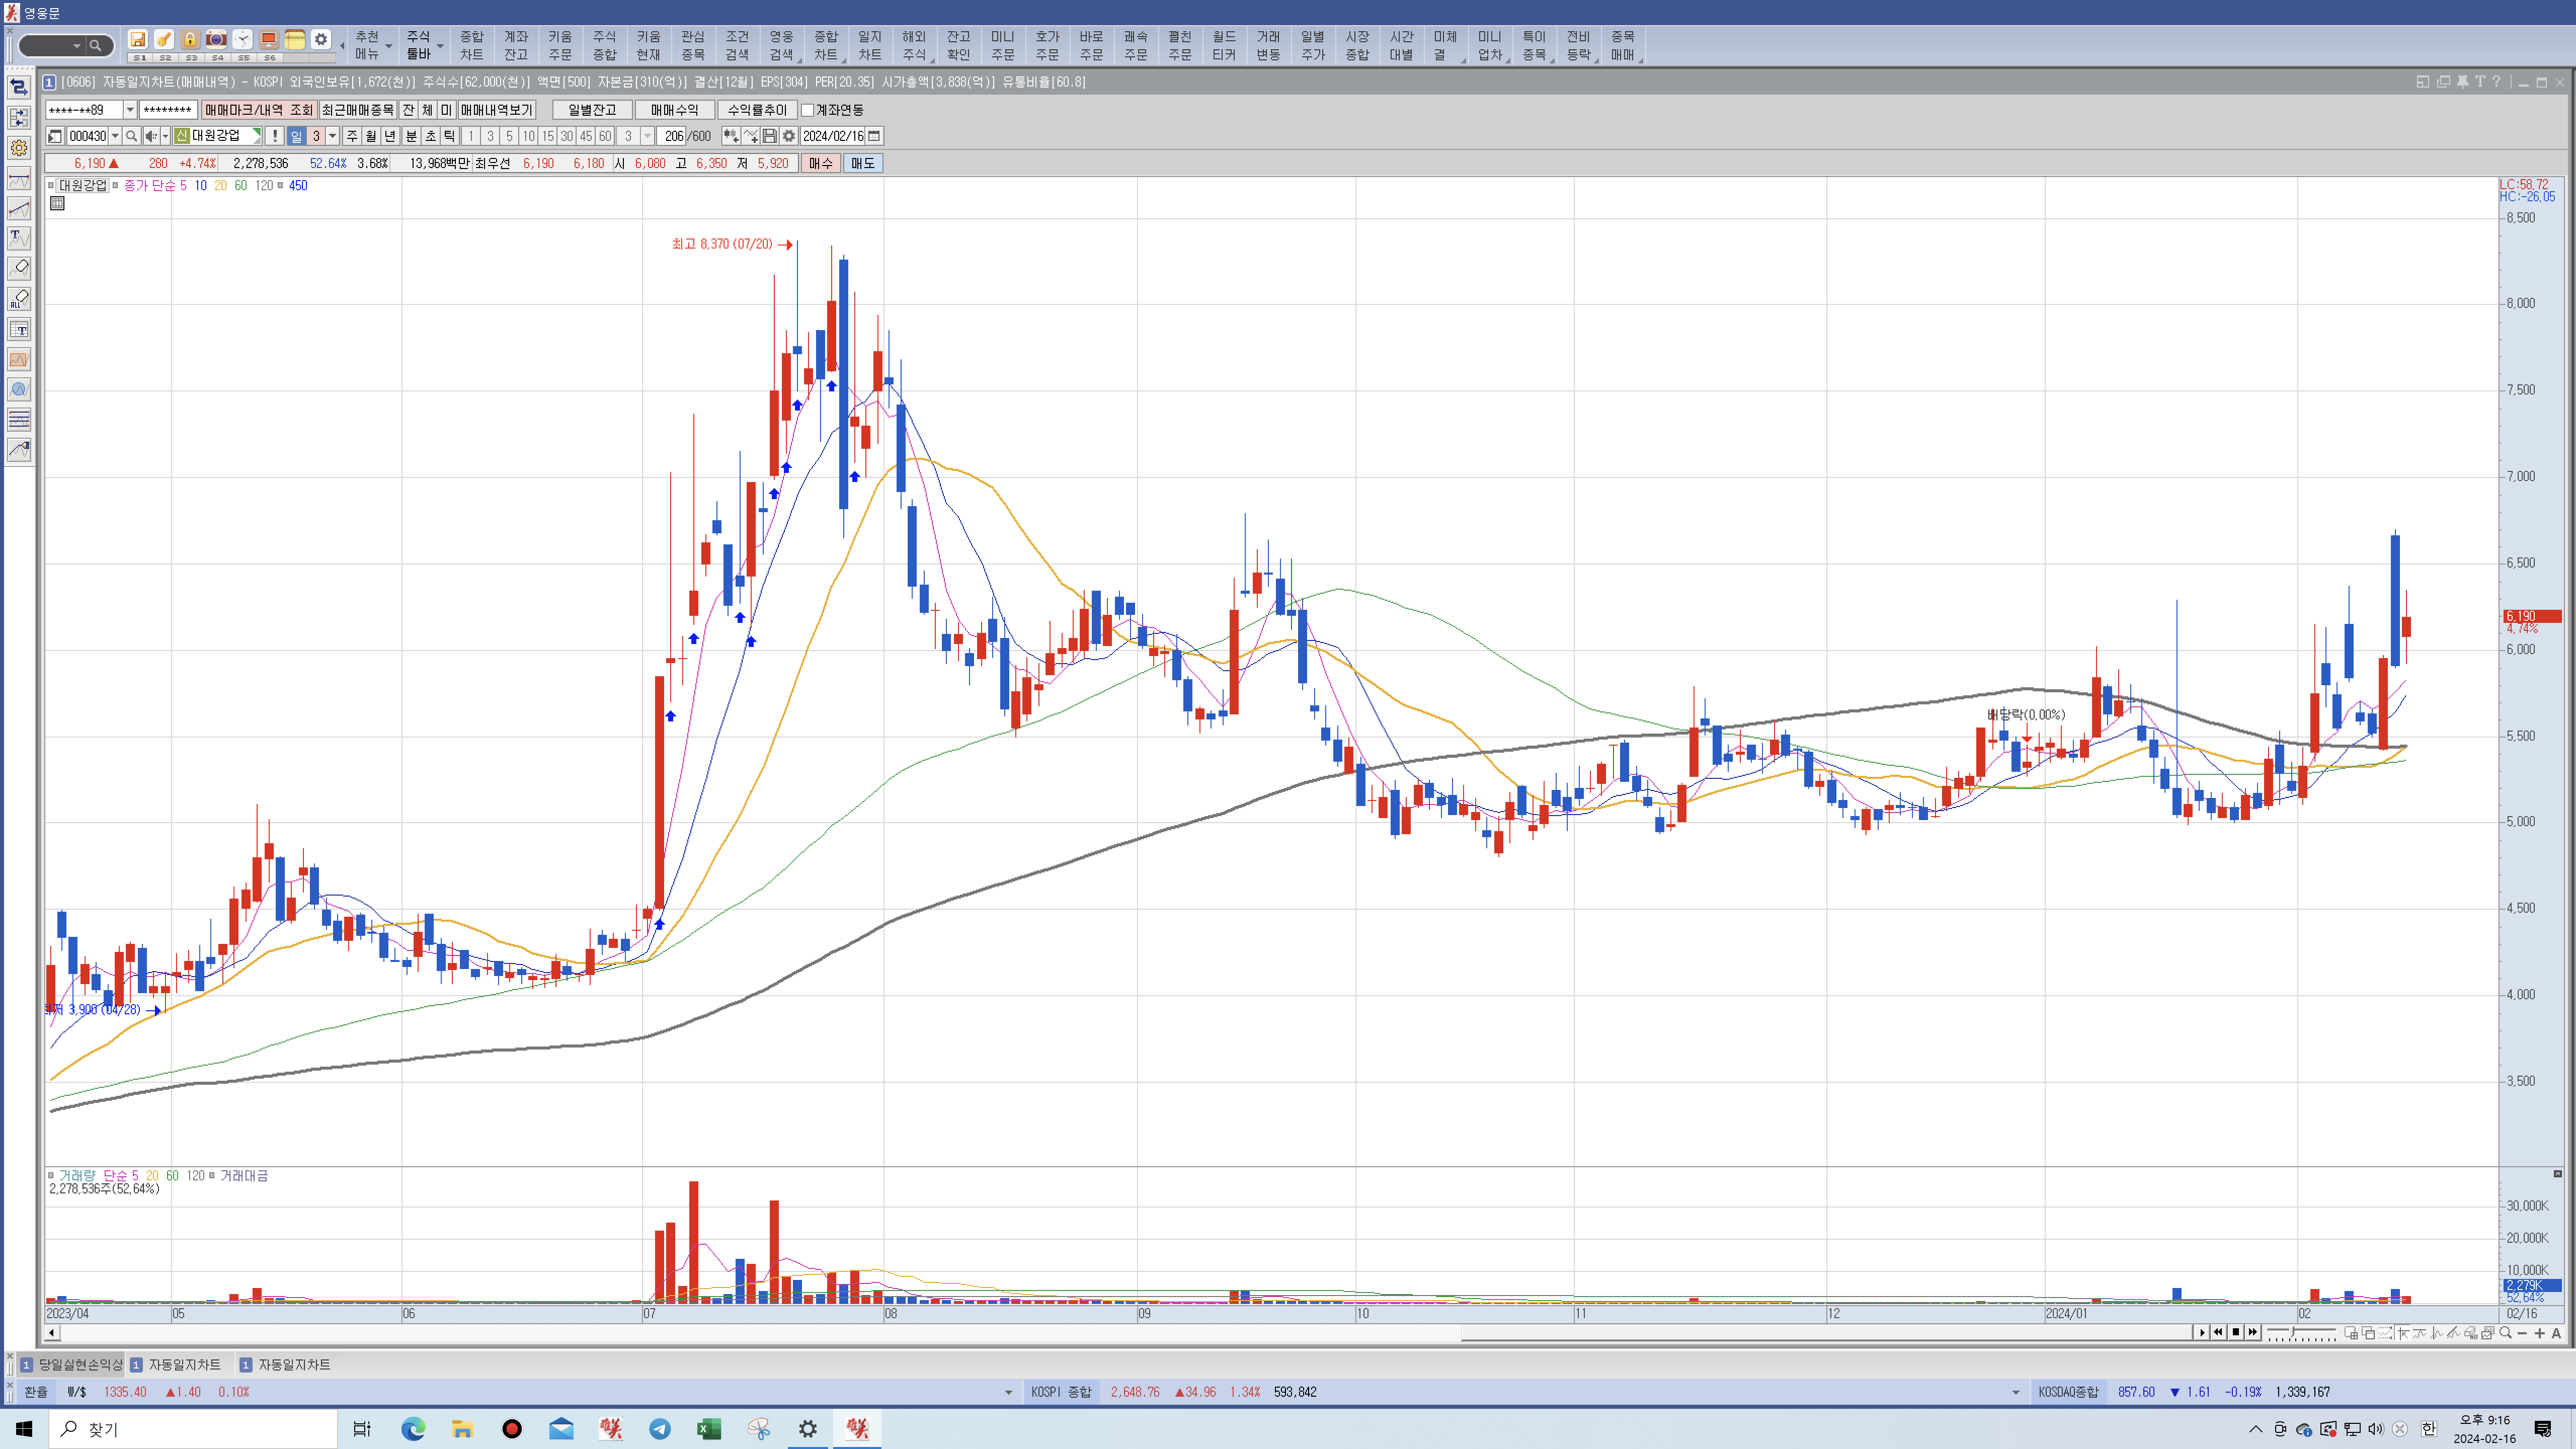This screenshot has width=2576, height=1449.
Task: Click the blue 매도 sell button
Action: 863,163
